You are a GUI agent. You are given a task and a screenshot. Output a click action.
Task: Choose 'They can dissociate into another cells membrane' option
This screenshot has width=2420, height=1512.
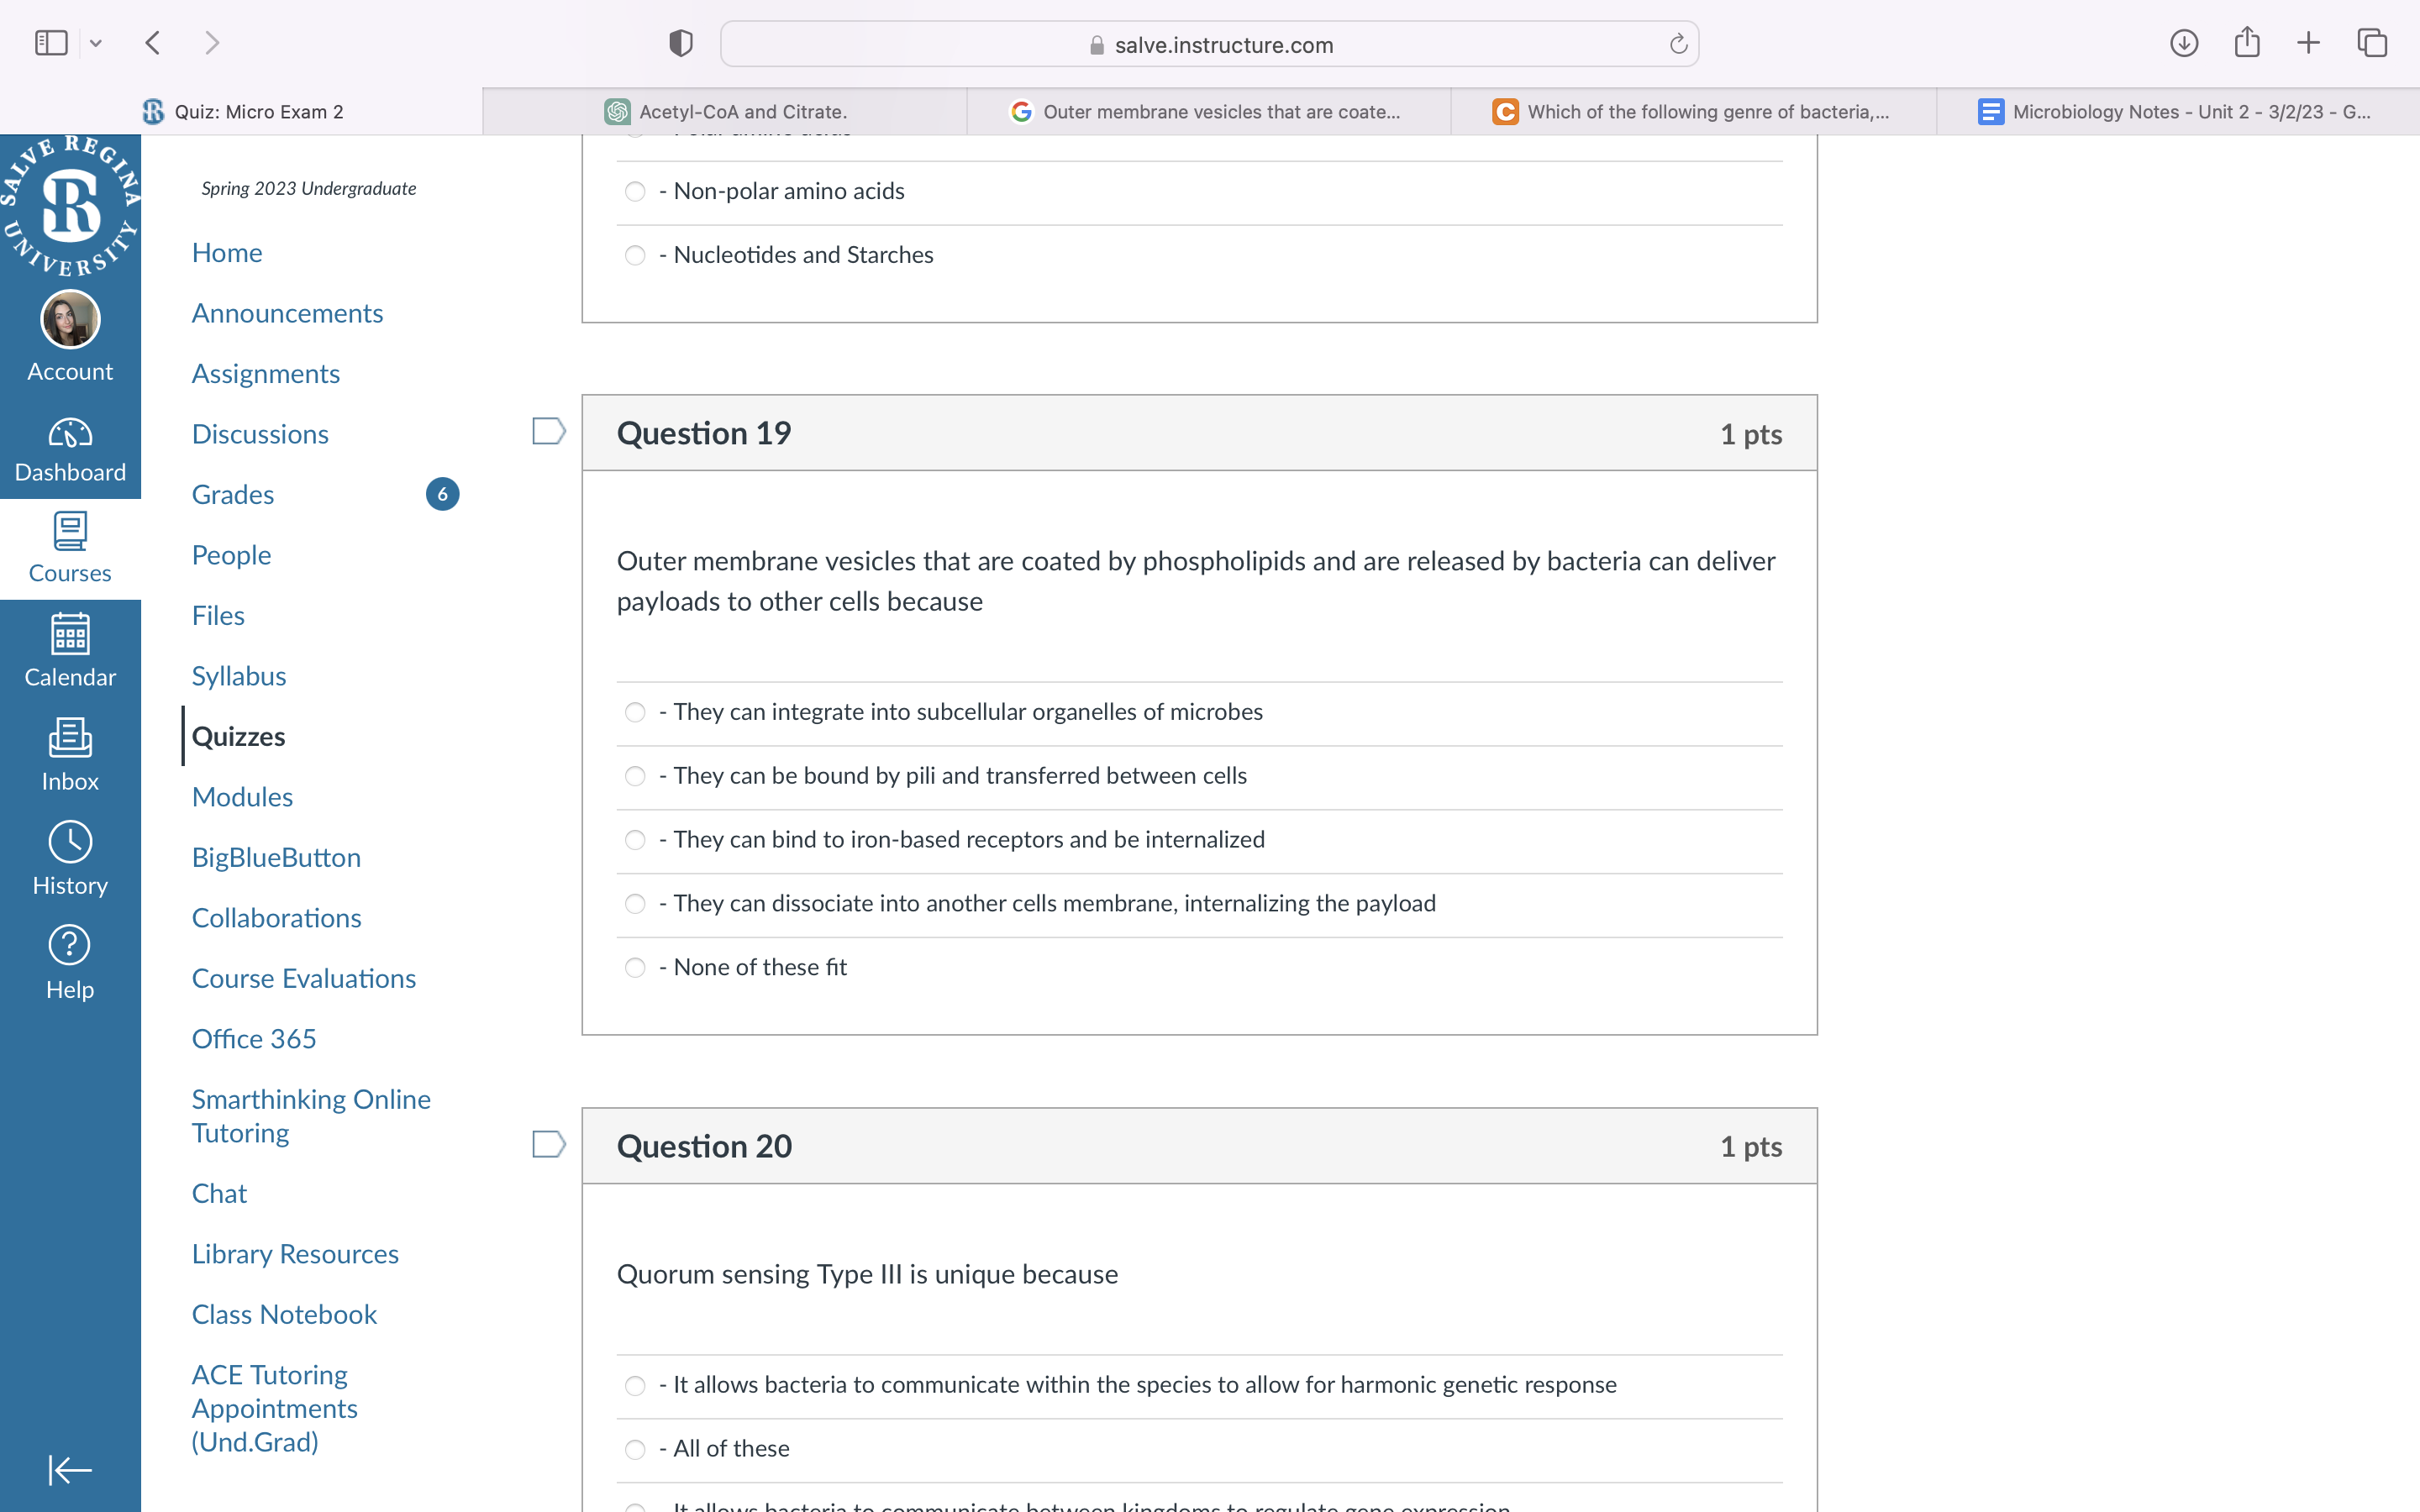(635, 904)
